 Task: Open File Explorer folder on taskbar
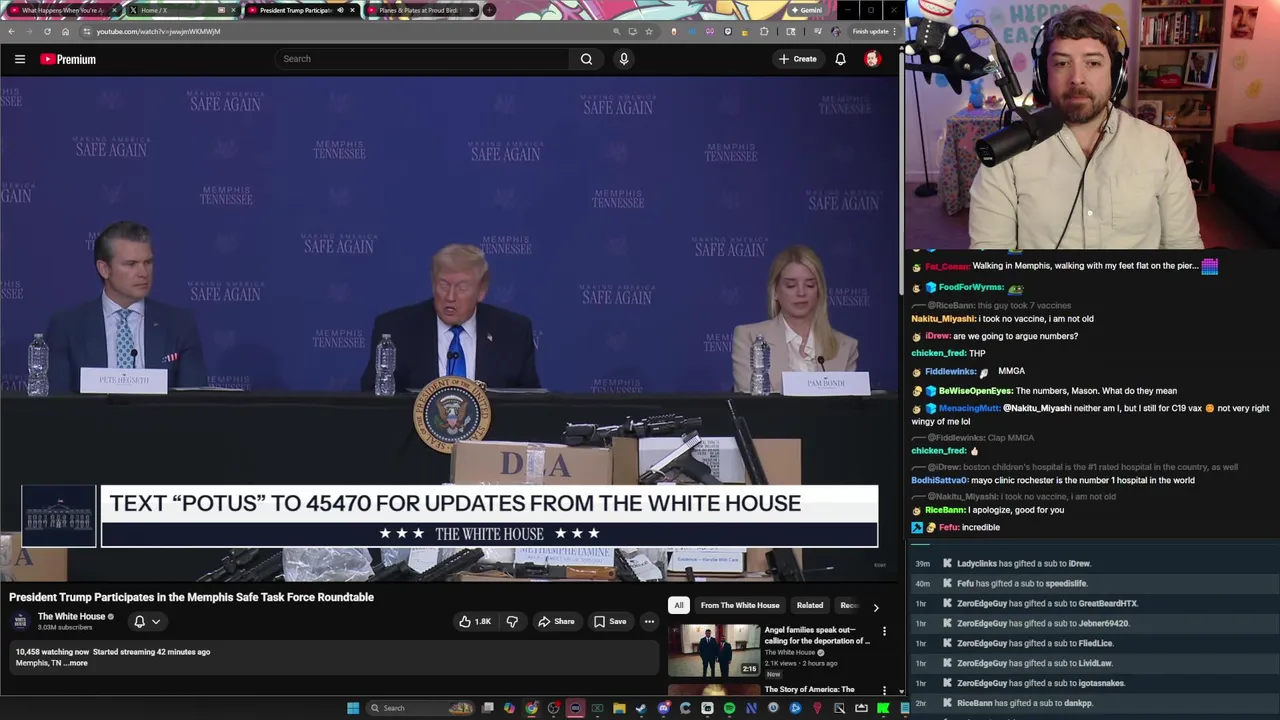tap(619, 708)
